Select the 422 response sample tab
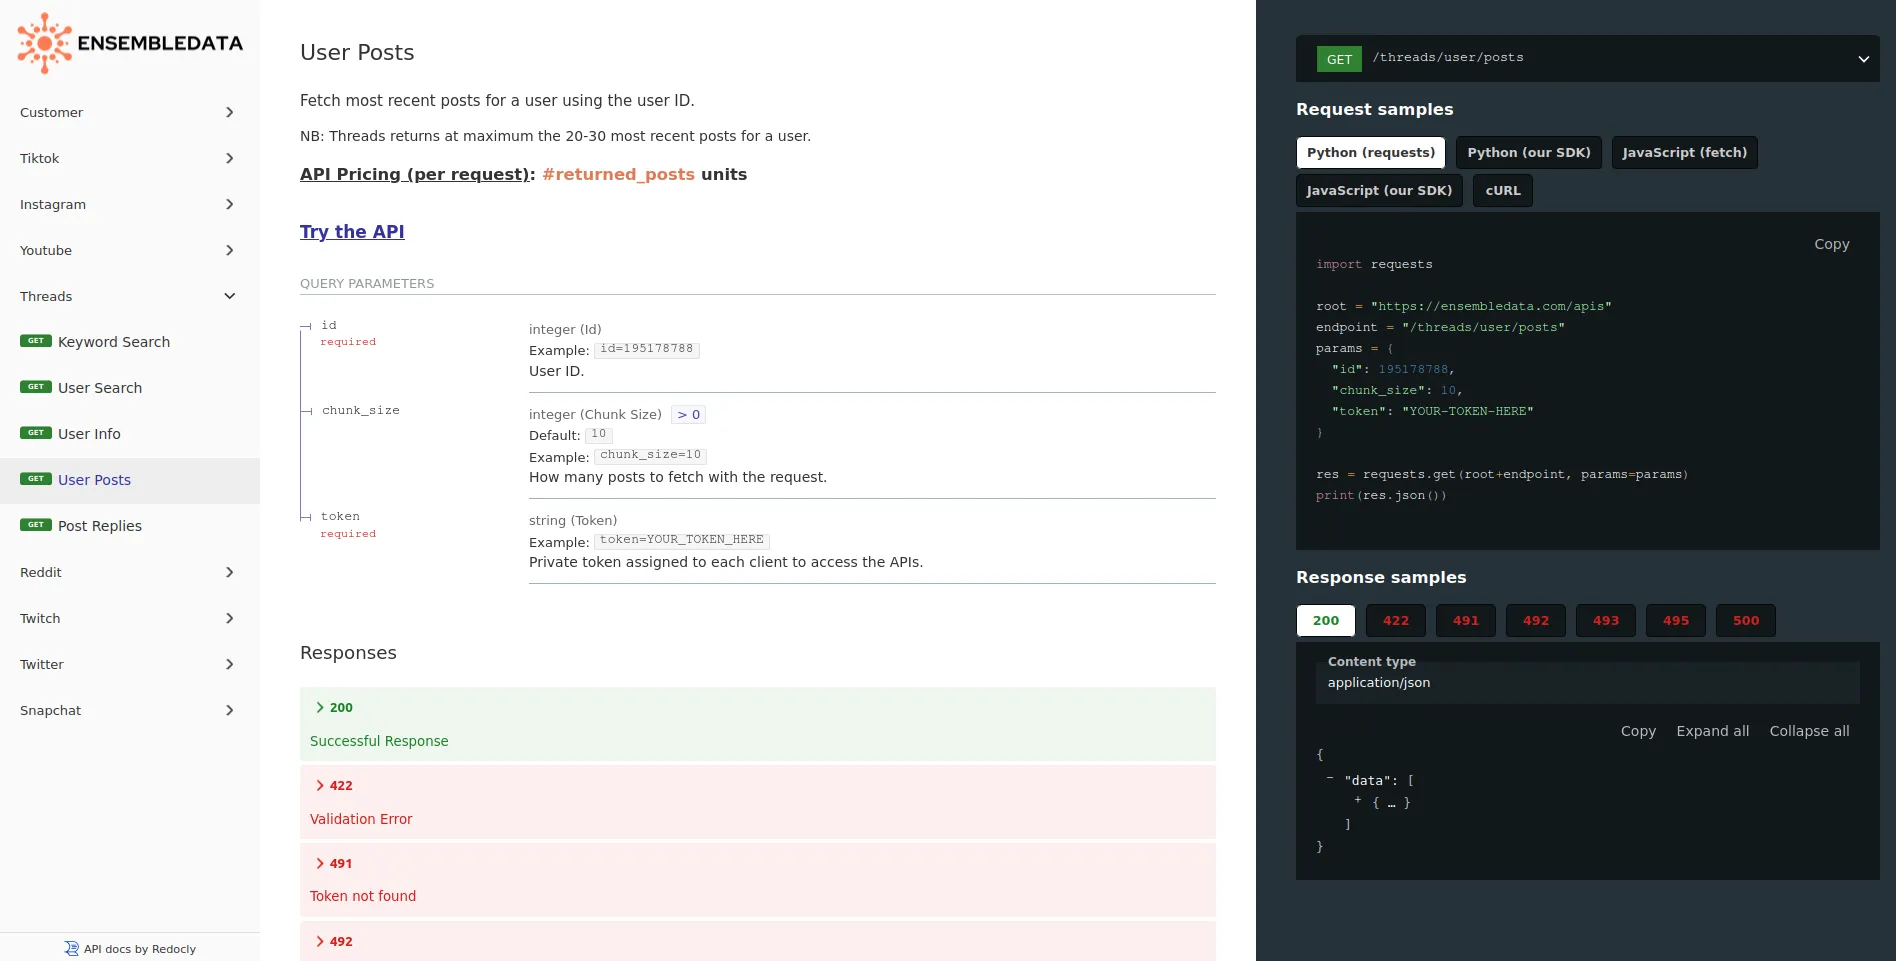 [1396, 620]
